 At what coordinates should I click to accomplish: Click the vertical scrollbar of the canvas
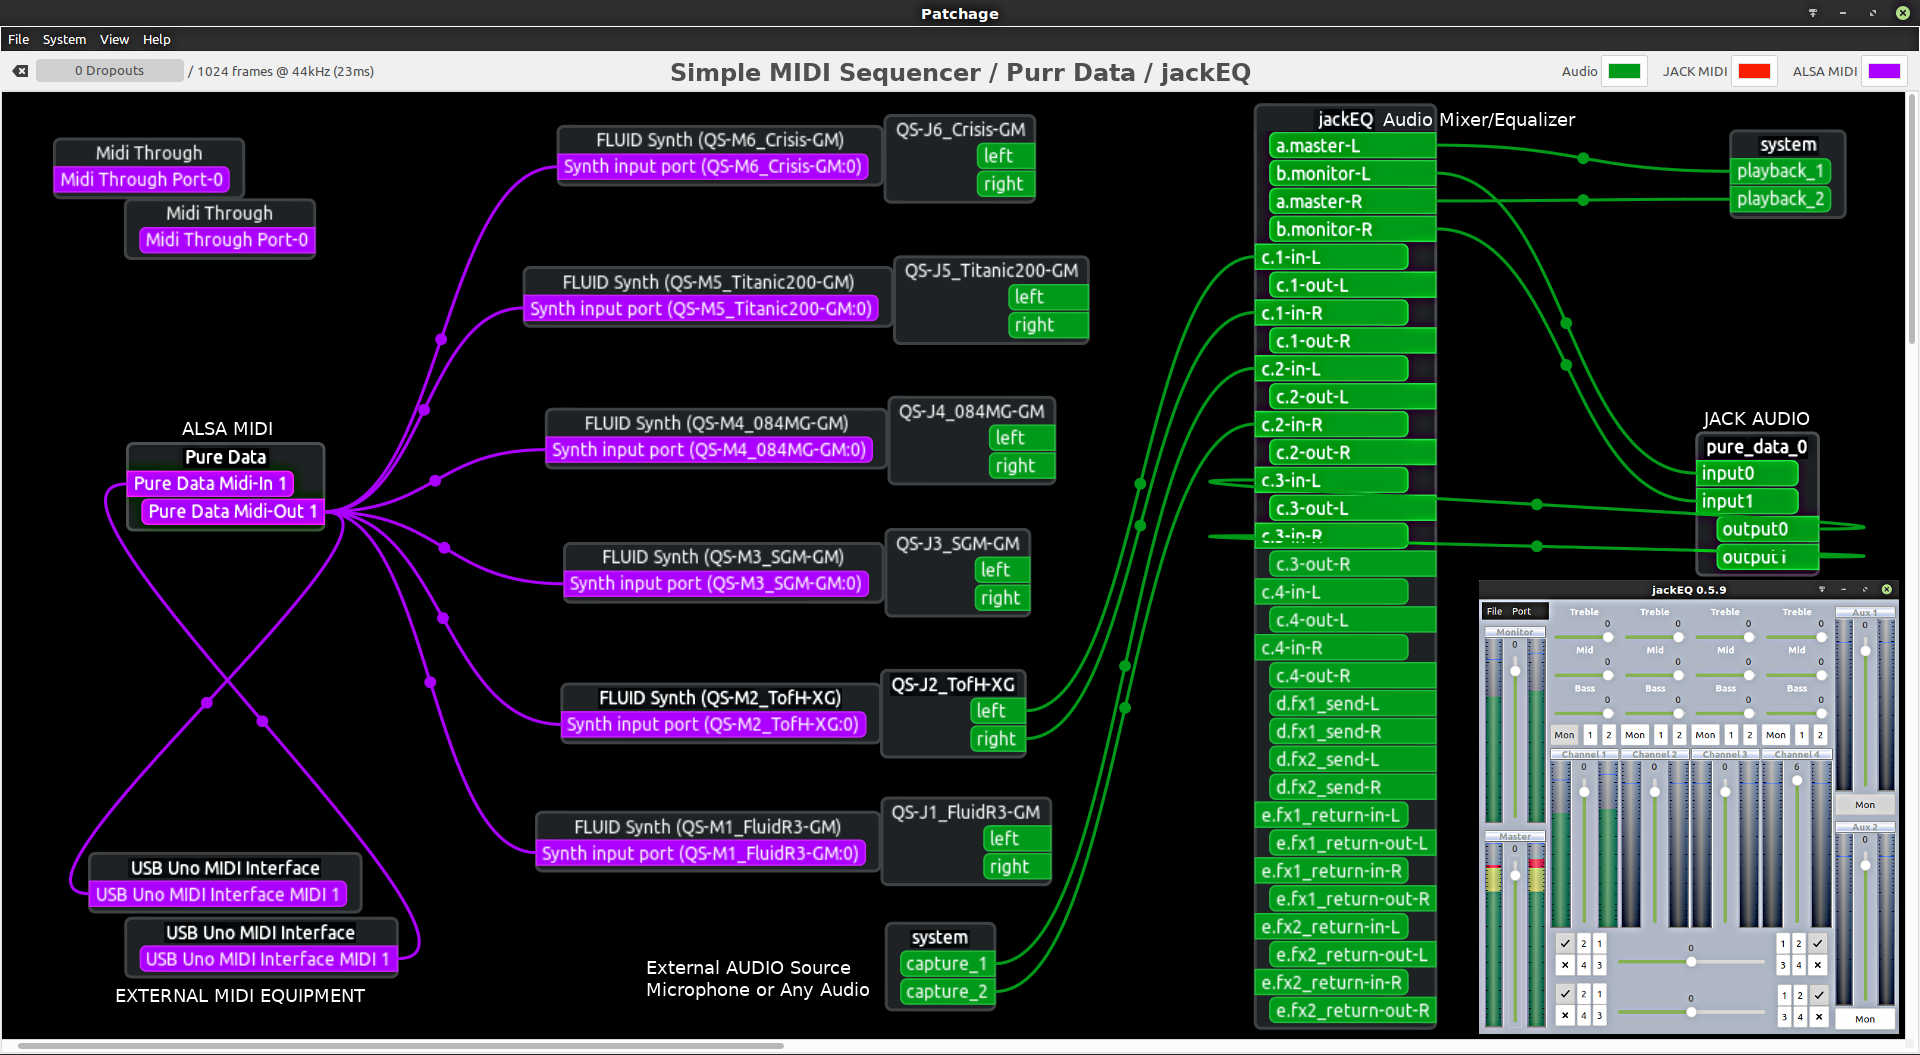pyautogui.click(x=1914, y=220)
